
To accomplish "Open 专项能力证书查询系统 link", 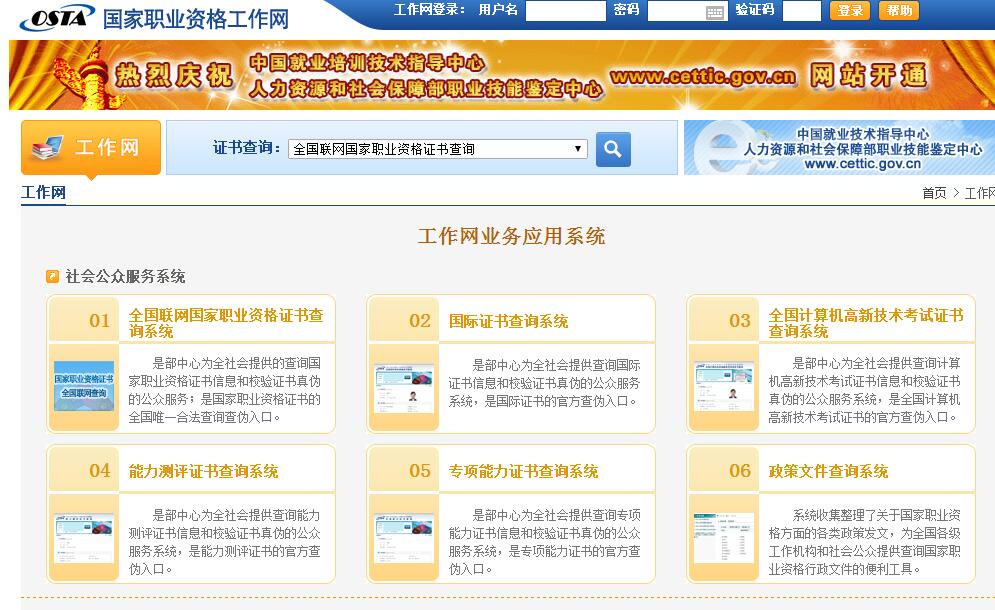I will click(523, 471).
